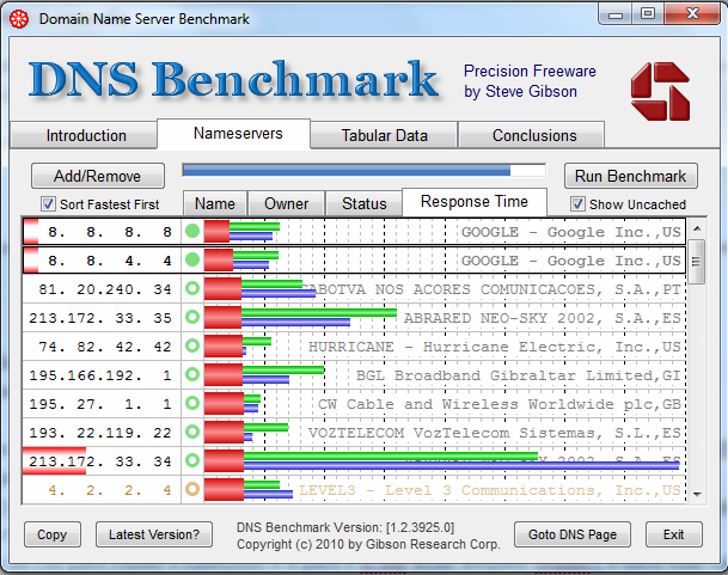Screen dimensions: 728x575
Task: Click status circle for 8.8.4.4
Action: (192, 260)
